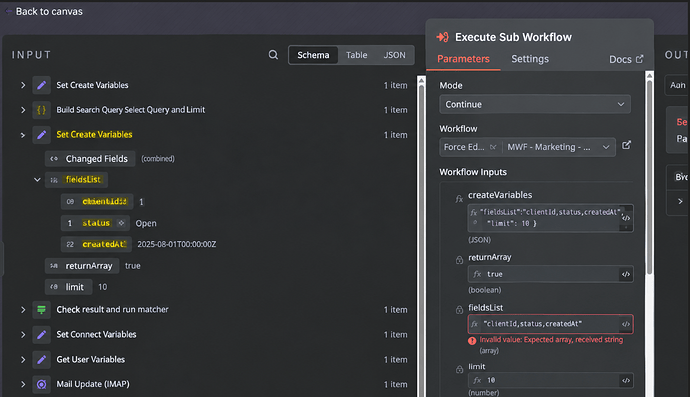Open the Parameters tab

pos(463,59)
